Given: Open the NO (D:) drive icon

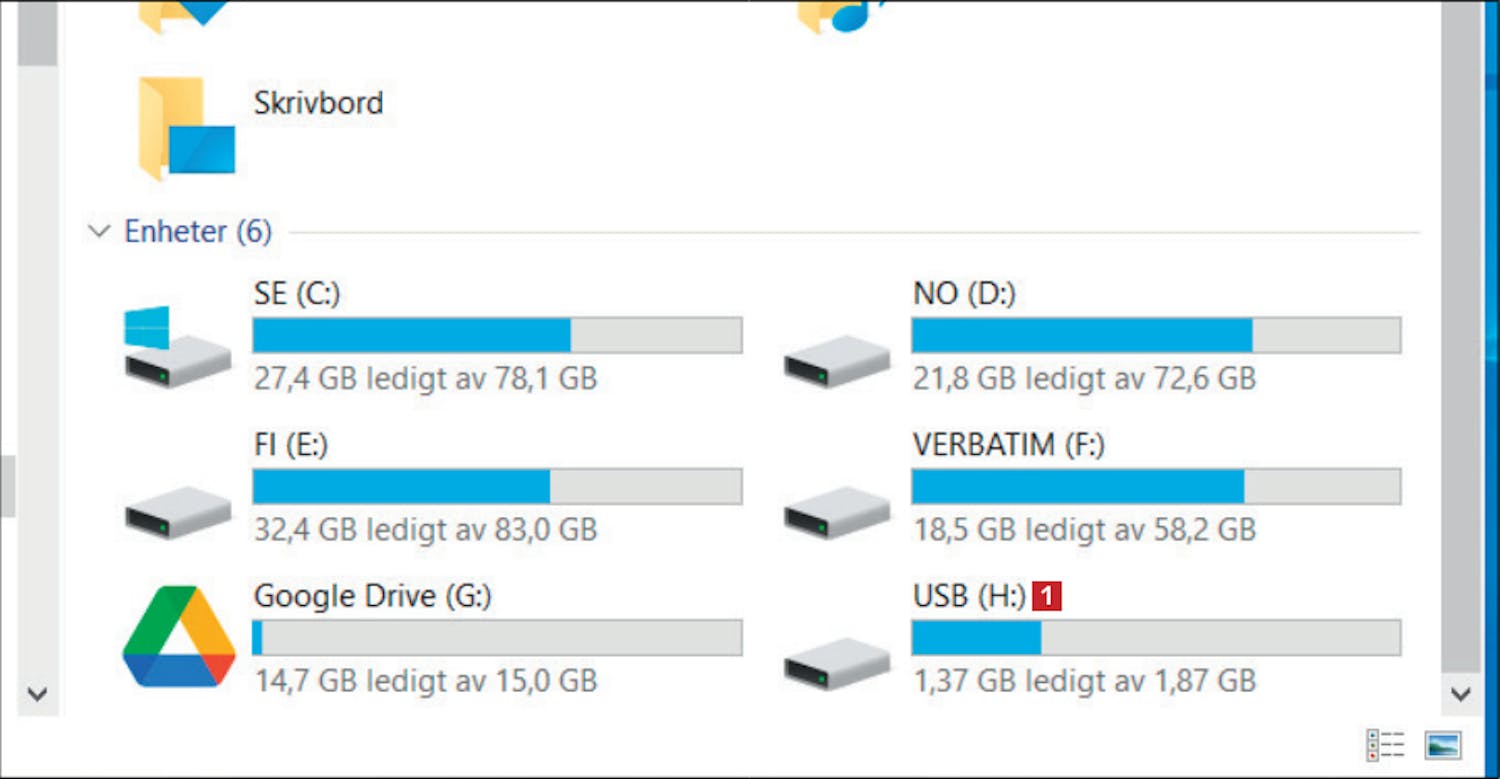Looking at the screenshot, I should coord(836,362).
